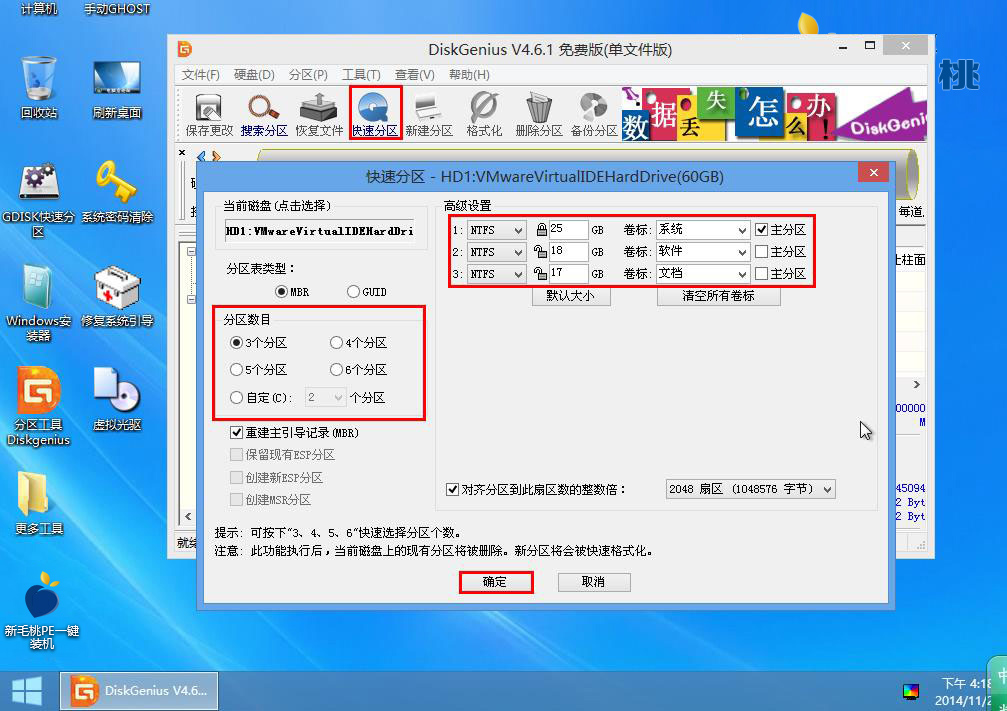Open the Diskgenius partition tool desktop icon

[x=39, y=406]
